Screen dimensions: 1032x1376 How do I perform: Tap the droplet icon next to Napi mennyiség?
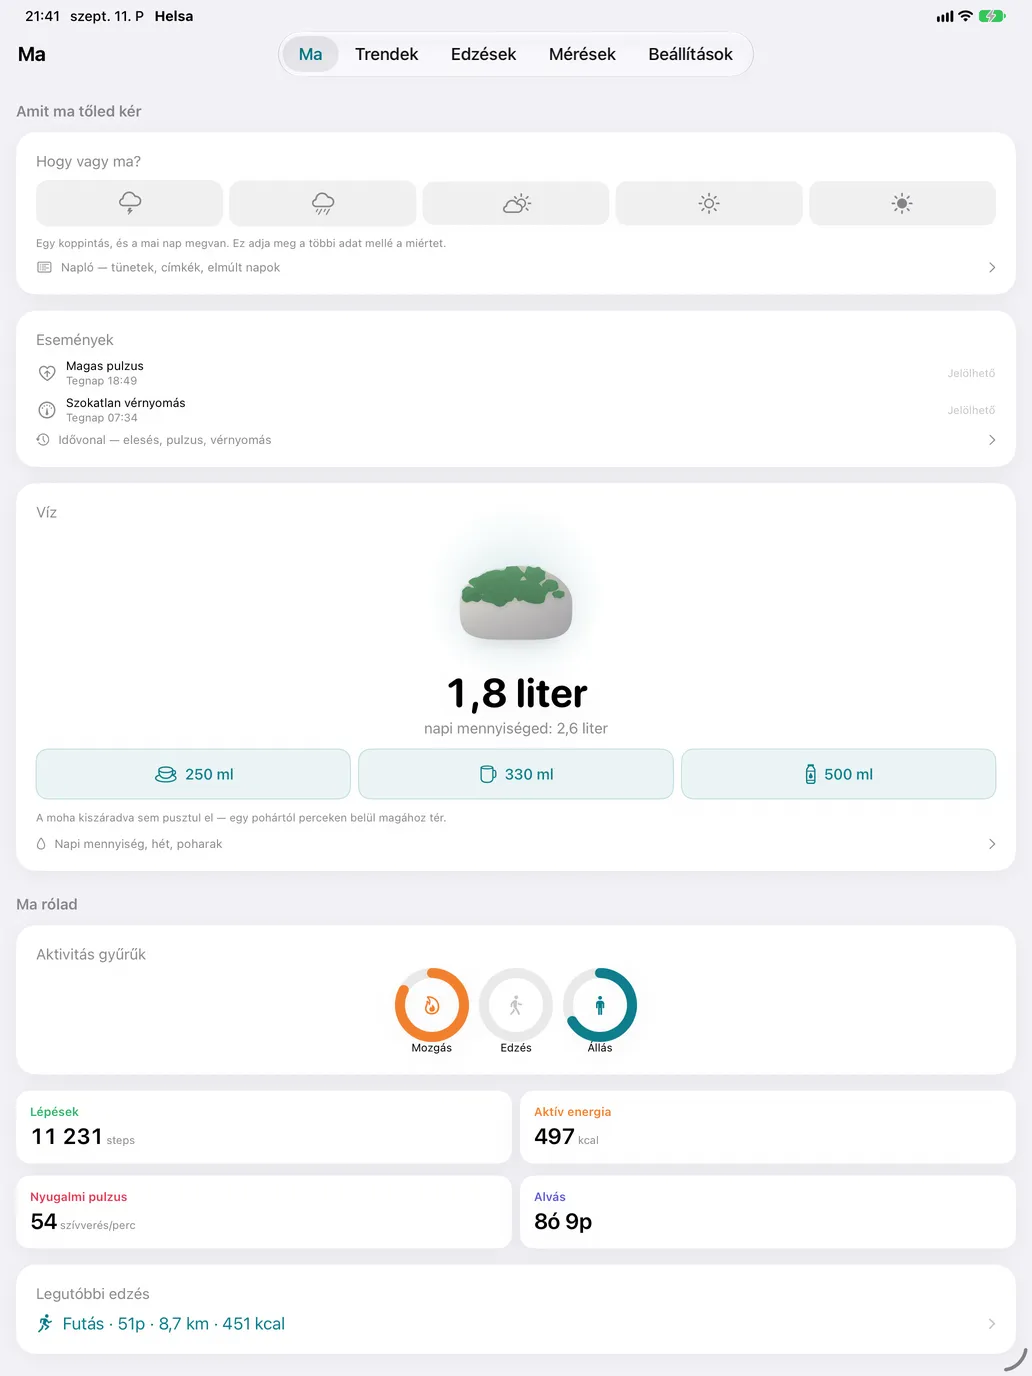41,844
